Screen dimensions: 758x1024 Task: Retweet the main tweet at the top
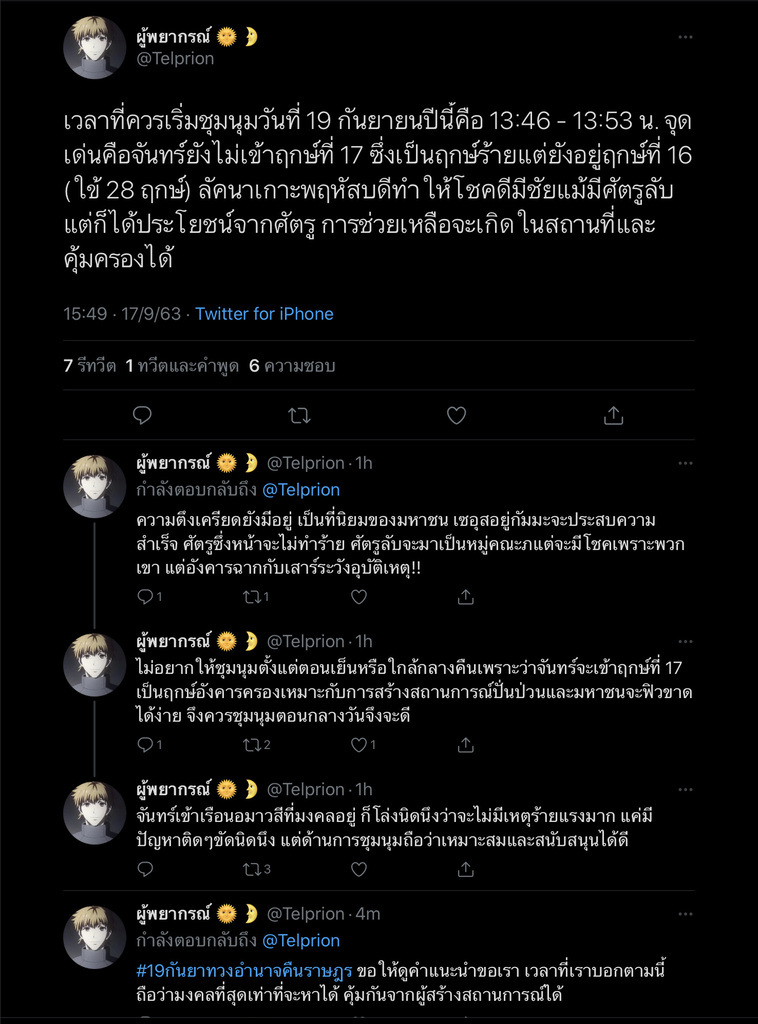coord(299,415)
